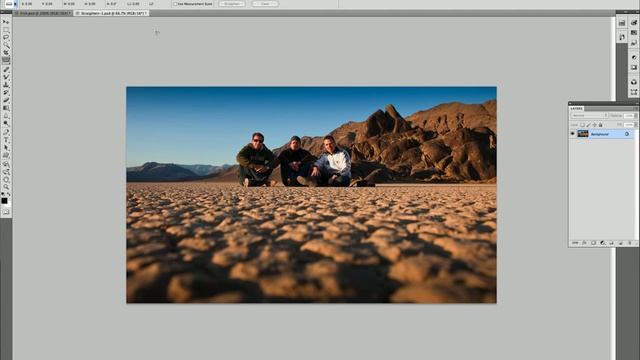The width and height of the screenshot is (640, 360).
Task: Select the Pen tool
Action: point(6,132)
